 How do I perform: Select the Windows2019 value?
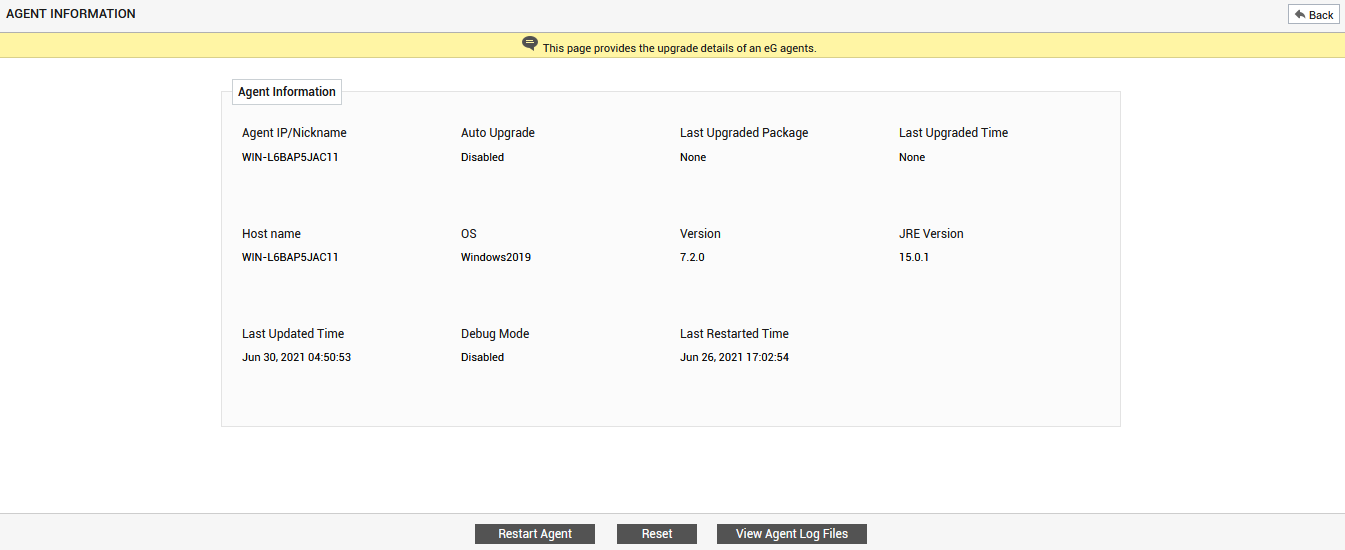tap(496, 257)
